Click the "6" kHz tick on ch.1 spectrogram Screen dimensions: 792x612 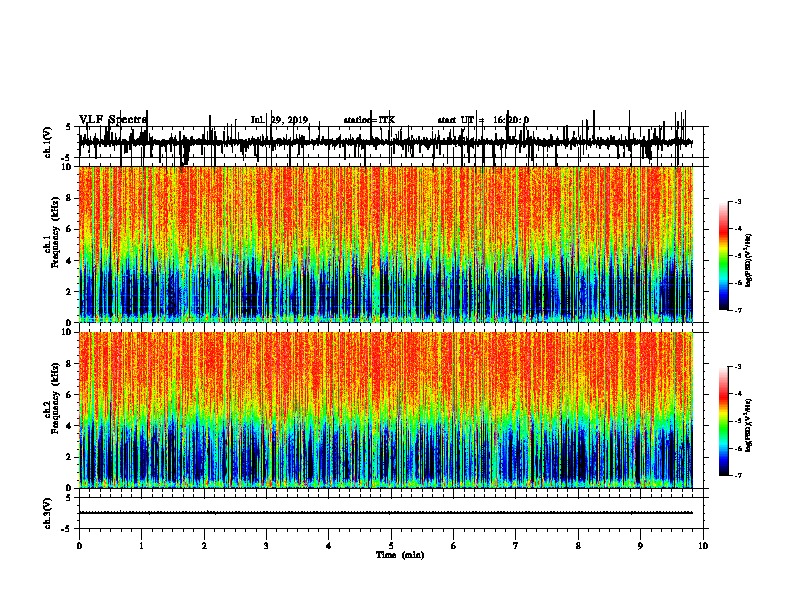pos(70,230)
